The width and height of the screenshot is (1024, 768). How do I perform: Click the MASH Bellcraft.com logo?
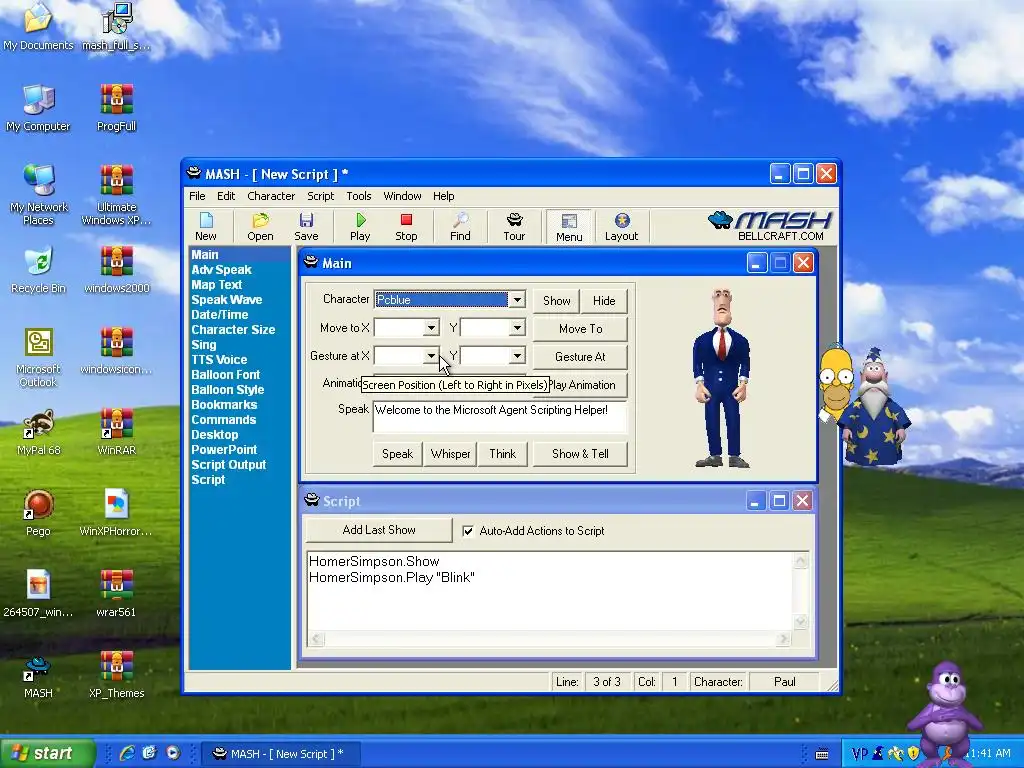click(770, 226)
